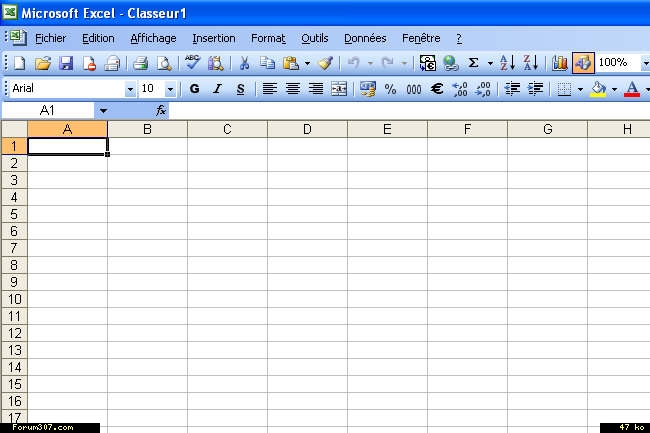The height and width of the screenshot is (433, 650).
Task: Toggle underline with the S button
Action: point(240,89)
